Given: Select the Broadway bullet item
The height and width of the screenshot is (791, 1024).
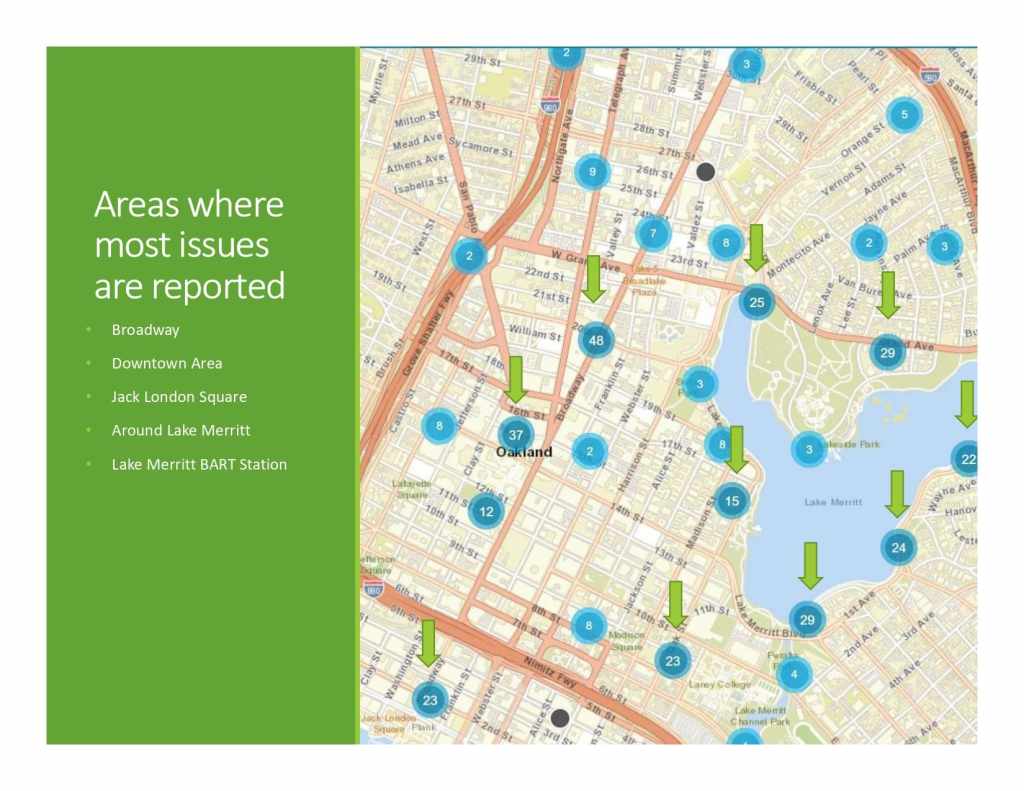Looking at the screenshot, I should [145, 329].
